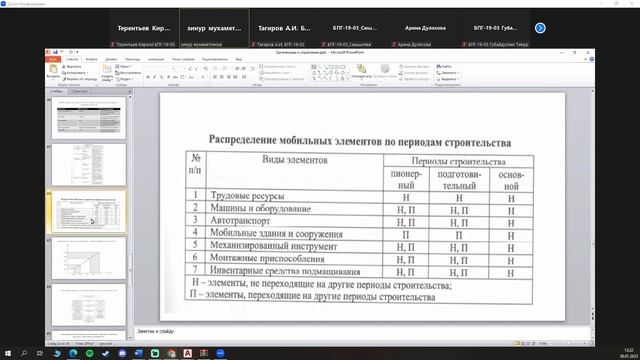Toggle italic formatting
The image size is (640, 360).
pos(154,77)
